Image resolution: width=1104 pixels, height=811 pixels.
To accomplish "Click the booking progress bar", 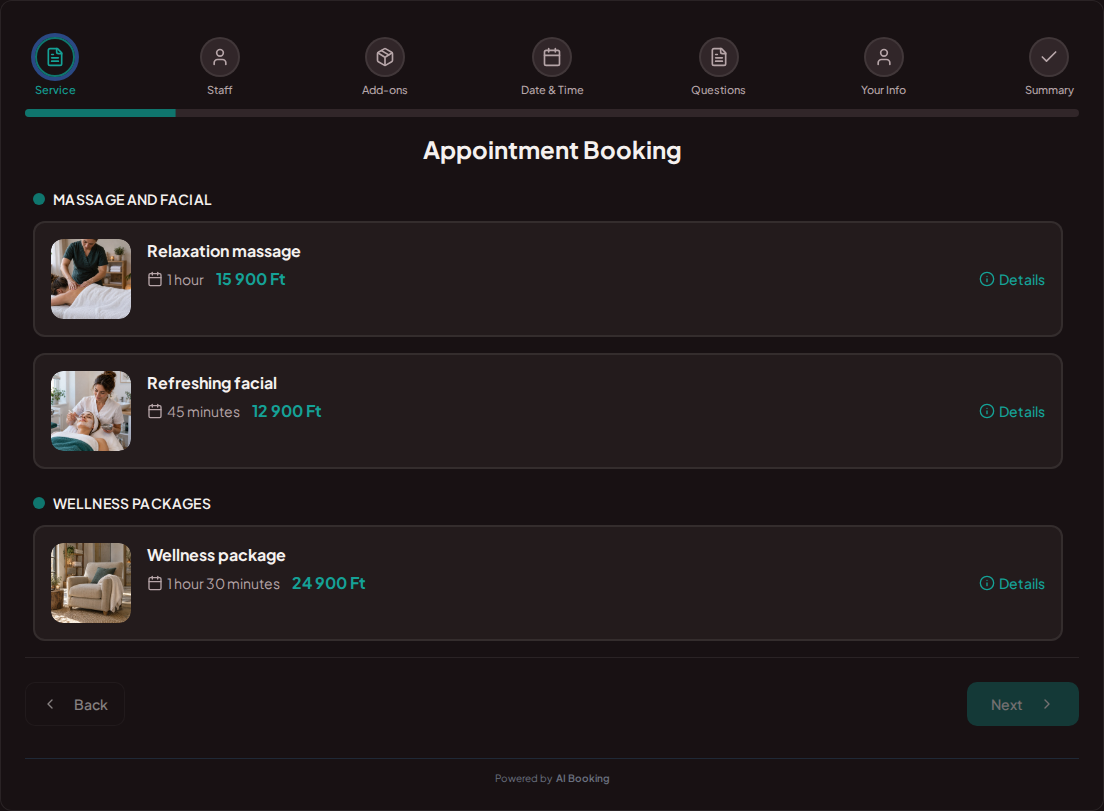I will pos(552,113).
